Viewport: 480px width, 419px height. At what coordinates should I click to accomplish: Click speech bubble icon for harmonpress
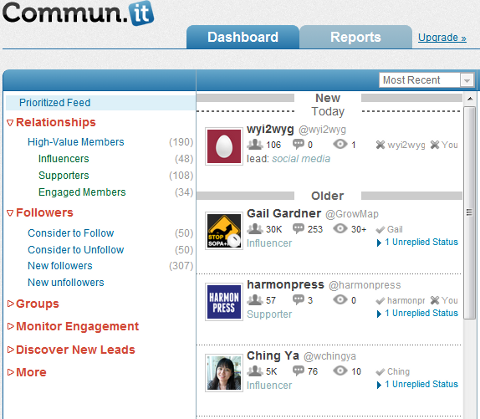pyautogui.click(x=298, y=300)
